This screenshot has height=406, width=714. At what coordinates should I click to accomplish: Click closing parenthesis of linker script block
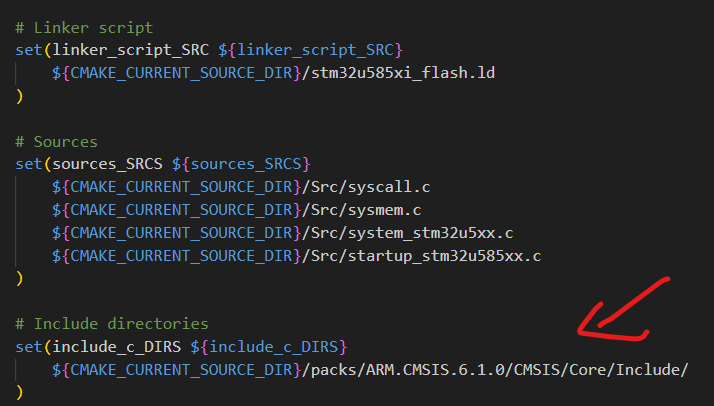click(x=19, y=96)
